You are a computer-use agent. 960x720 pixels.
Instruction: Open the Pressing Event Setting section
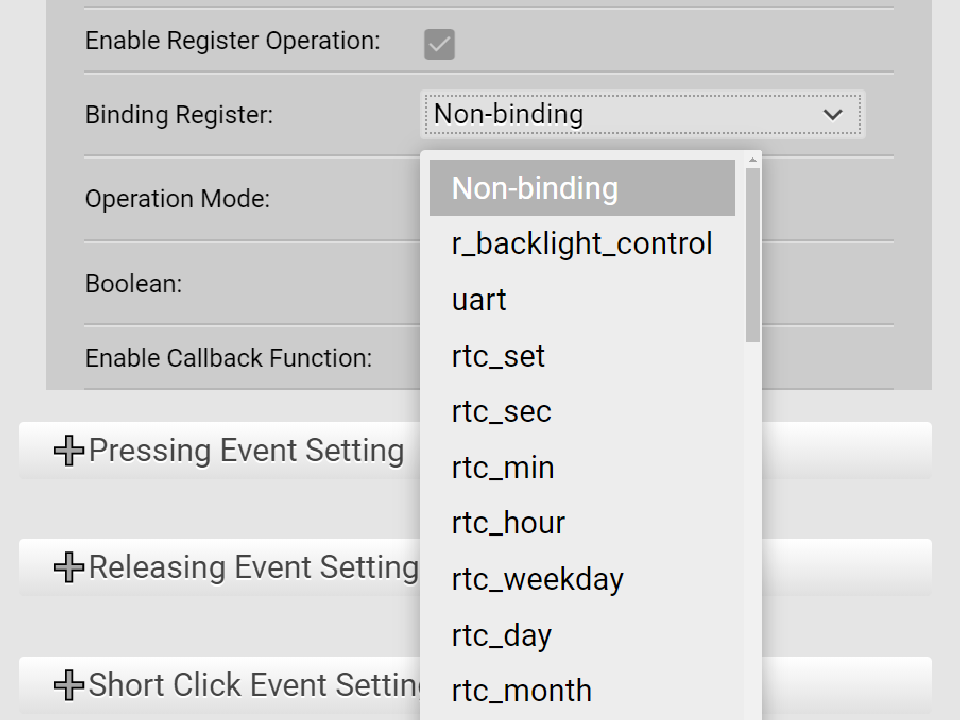(246, 451)
